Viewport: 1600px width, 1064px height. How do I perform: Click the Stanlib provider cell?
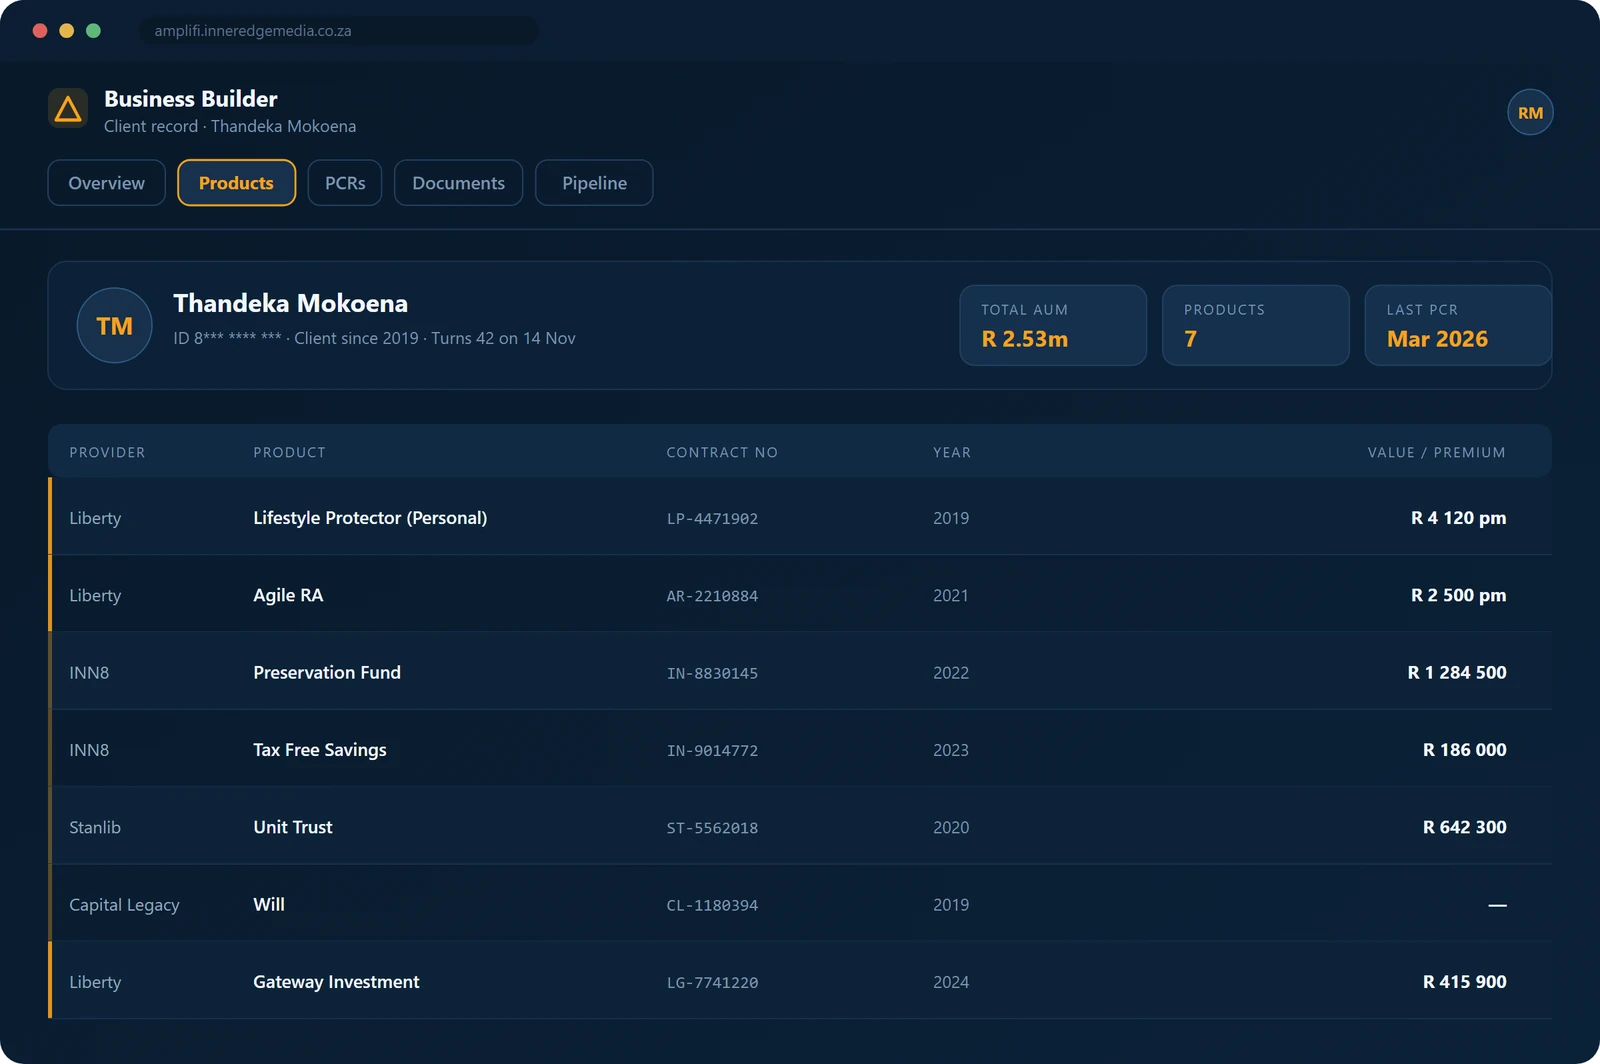95,827
